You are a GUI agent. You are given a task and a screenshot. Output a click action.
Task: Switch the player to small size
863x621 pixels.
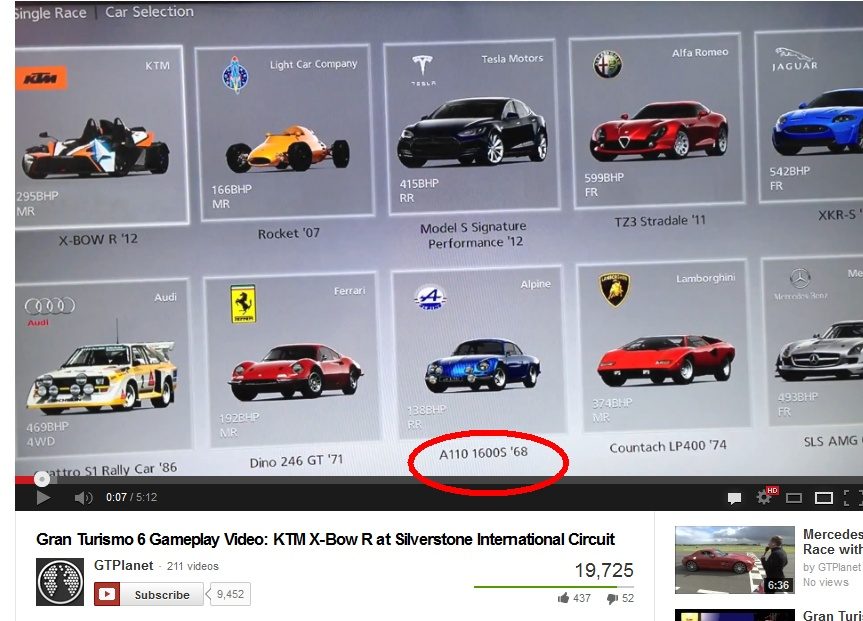coord(794,497)
